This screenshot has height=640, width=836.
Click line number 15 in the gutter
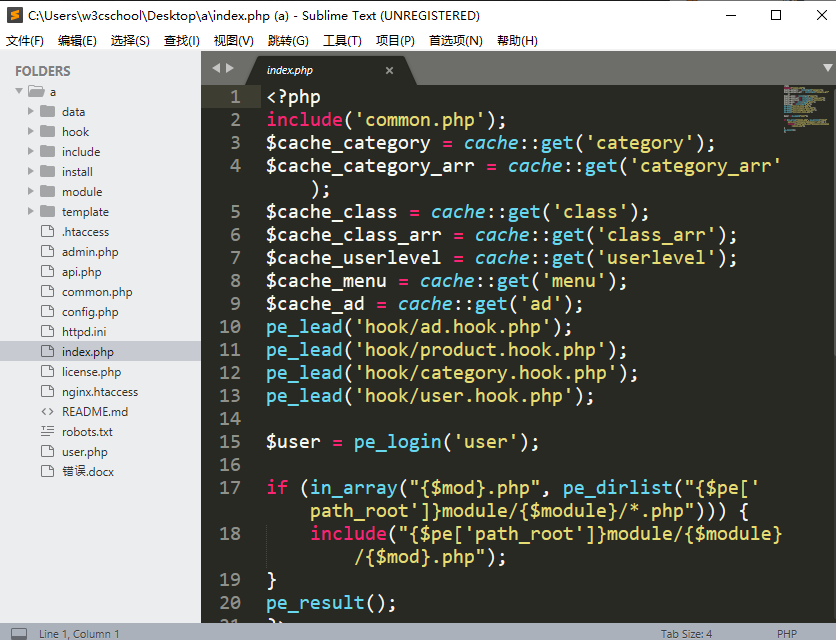tap(229, 441)
